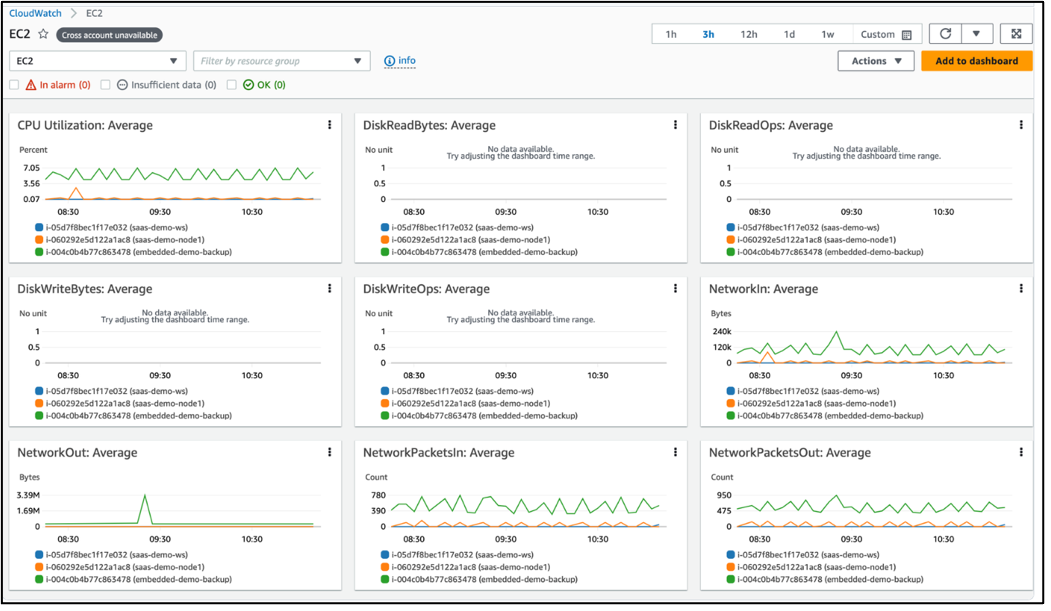Click the fullscreen expand icon
1051x611 pixels.
[x=1015, y=34]
